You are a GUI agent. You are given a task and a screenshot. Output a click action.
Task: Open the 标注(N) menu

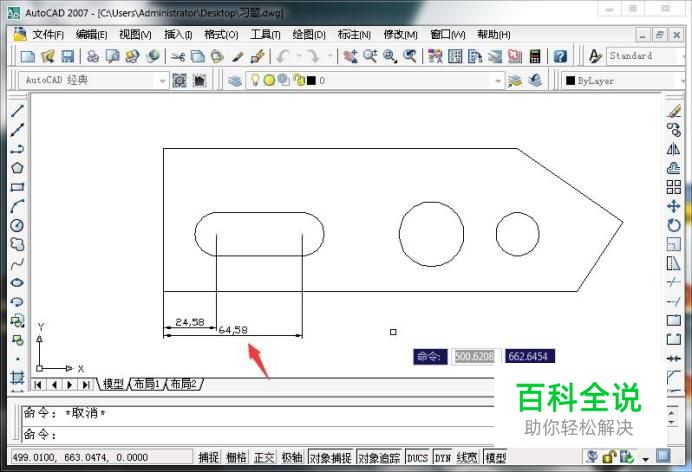tap(354, 34)
